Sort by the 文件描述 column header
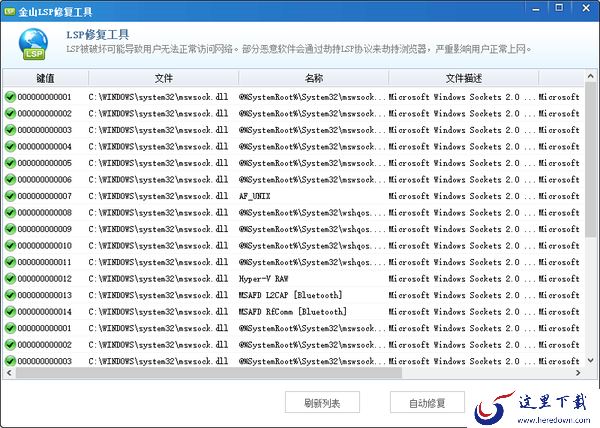Viewport: 600px width, 428px height. [x=463, y=78]
